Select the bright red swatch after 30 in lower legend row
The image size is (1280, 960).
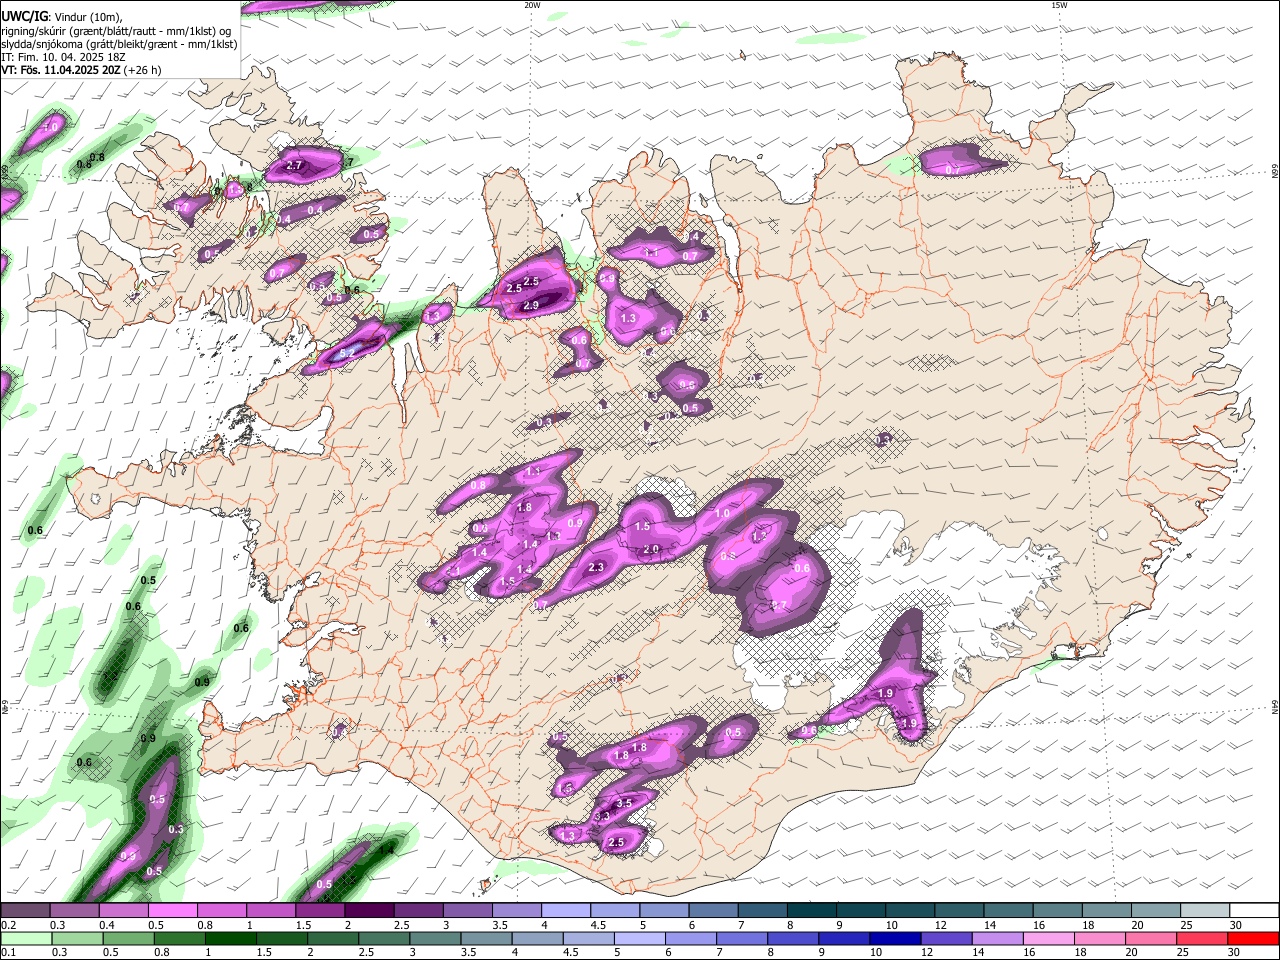pyautogui.click(x=1251, y=938)
